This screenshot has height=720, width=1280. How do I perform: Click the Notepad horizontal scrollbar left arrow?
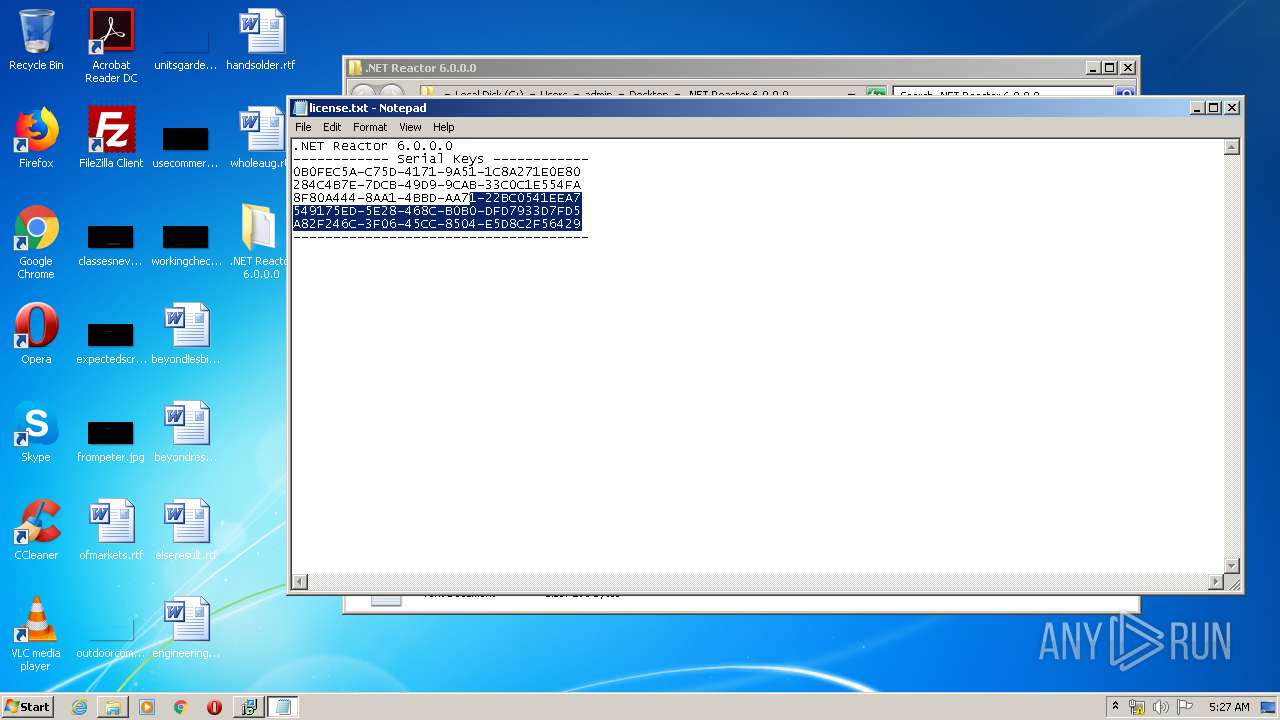coord(300,582)
